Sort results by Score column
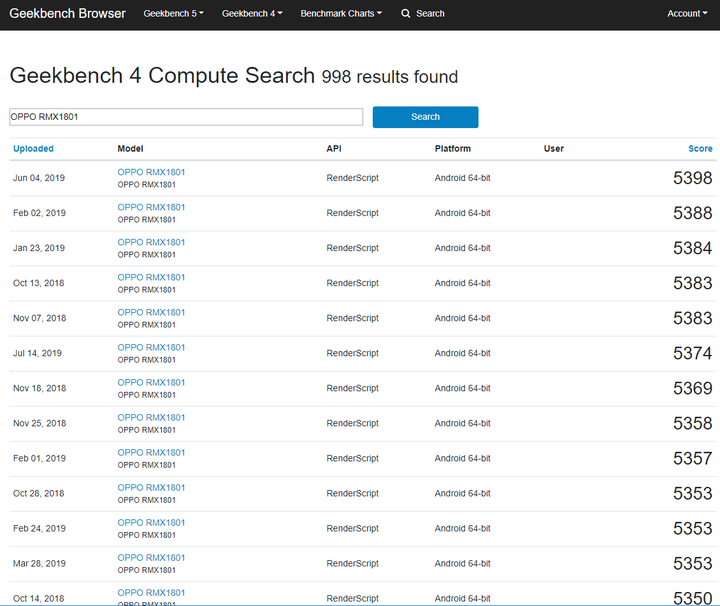 pyautogui.click(x=700, y=148)
